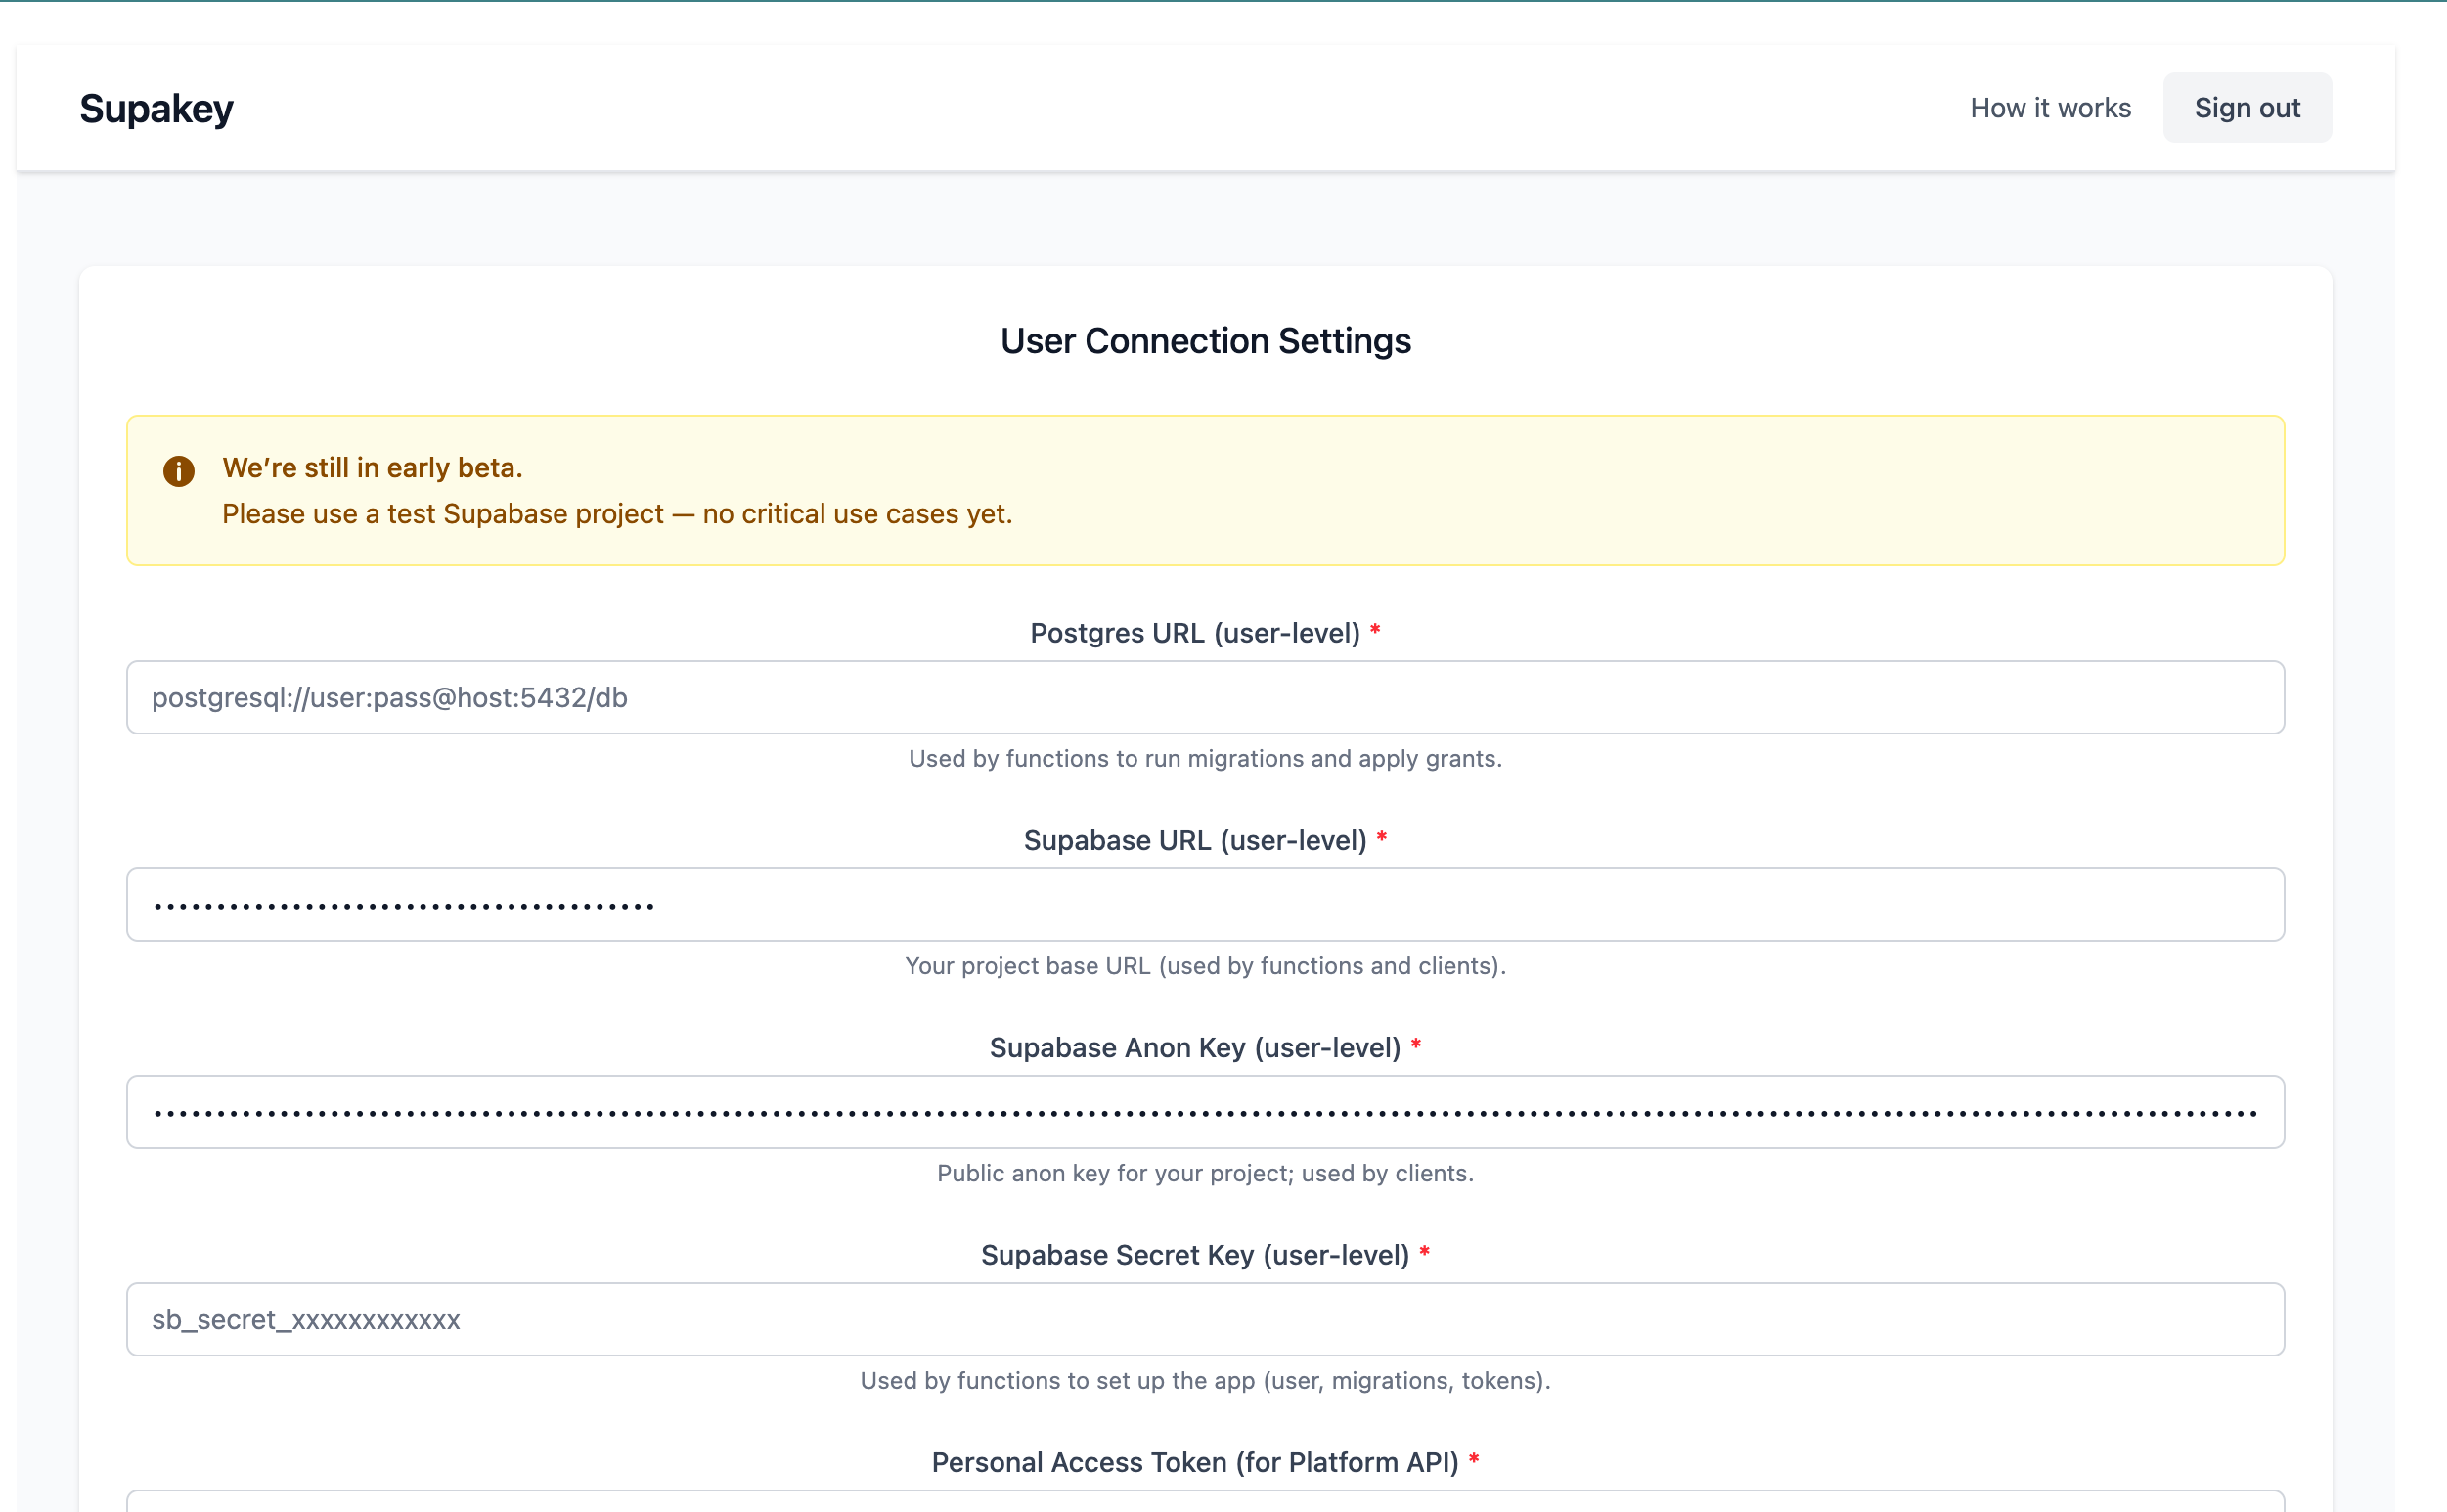Screen dimensions: 2447x1512
Task: Click 'Postgres URL (user-level)' label
Action: point(1195,633)
